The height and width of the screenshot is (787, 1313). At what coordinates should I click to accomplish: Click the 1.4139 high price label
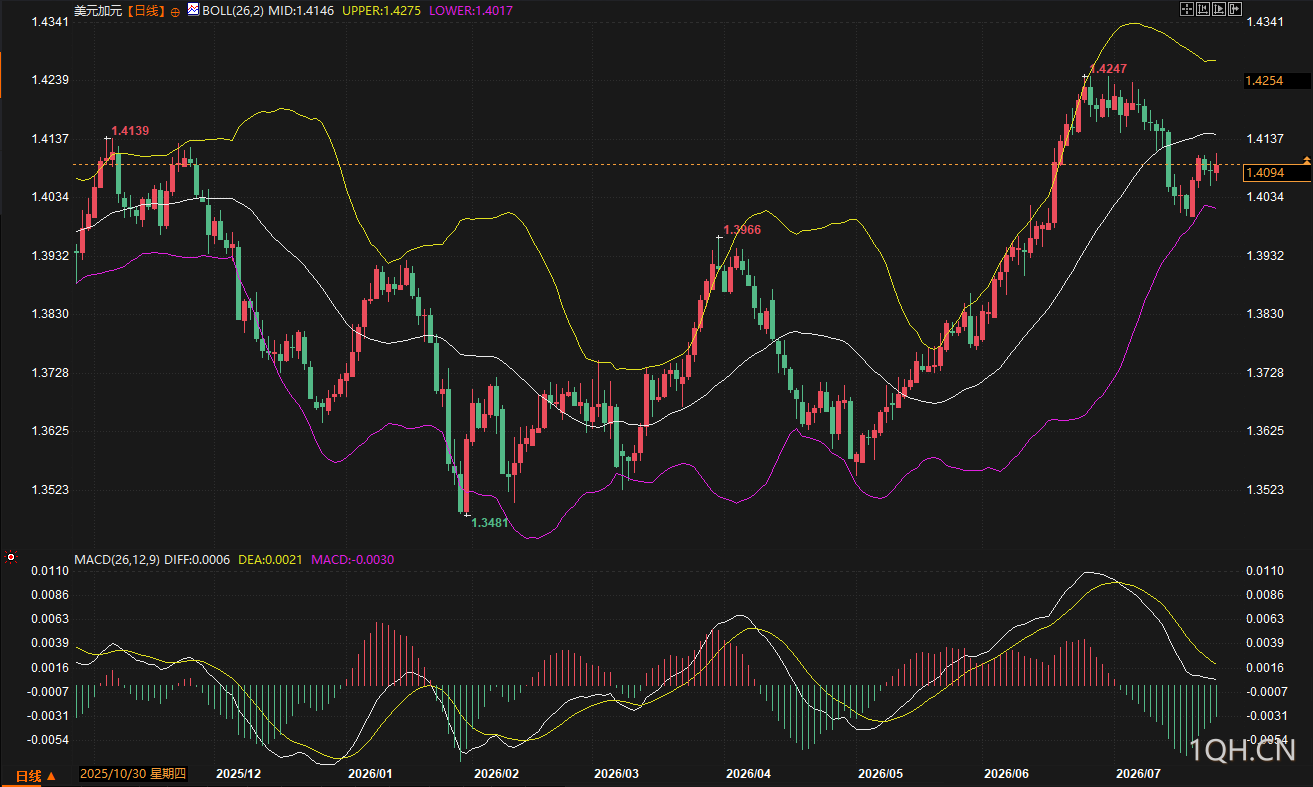click(x=130, y=131)
